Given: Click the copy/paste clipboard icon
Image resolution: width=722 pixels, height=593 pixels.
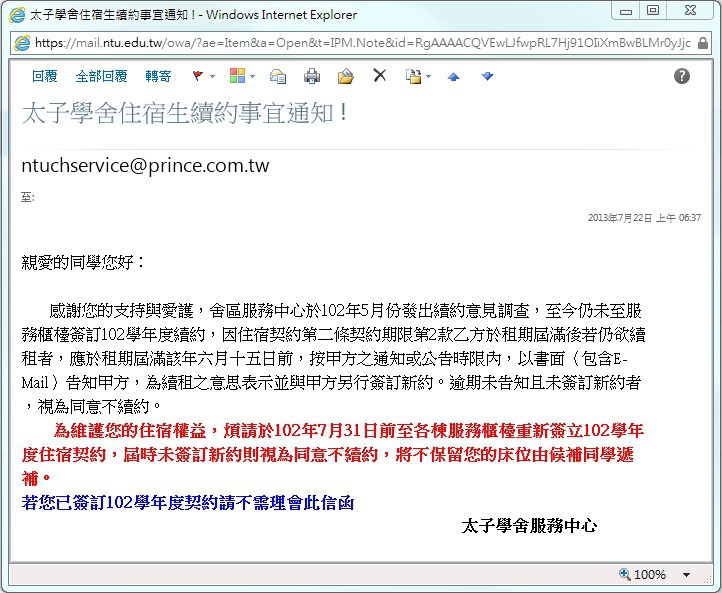Looking at the screenshot, I should [x=413, y=76].
